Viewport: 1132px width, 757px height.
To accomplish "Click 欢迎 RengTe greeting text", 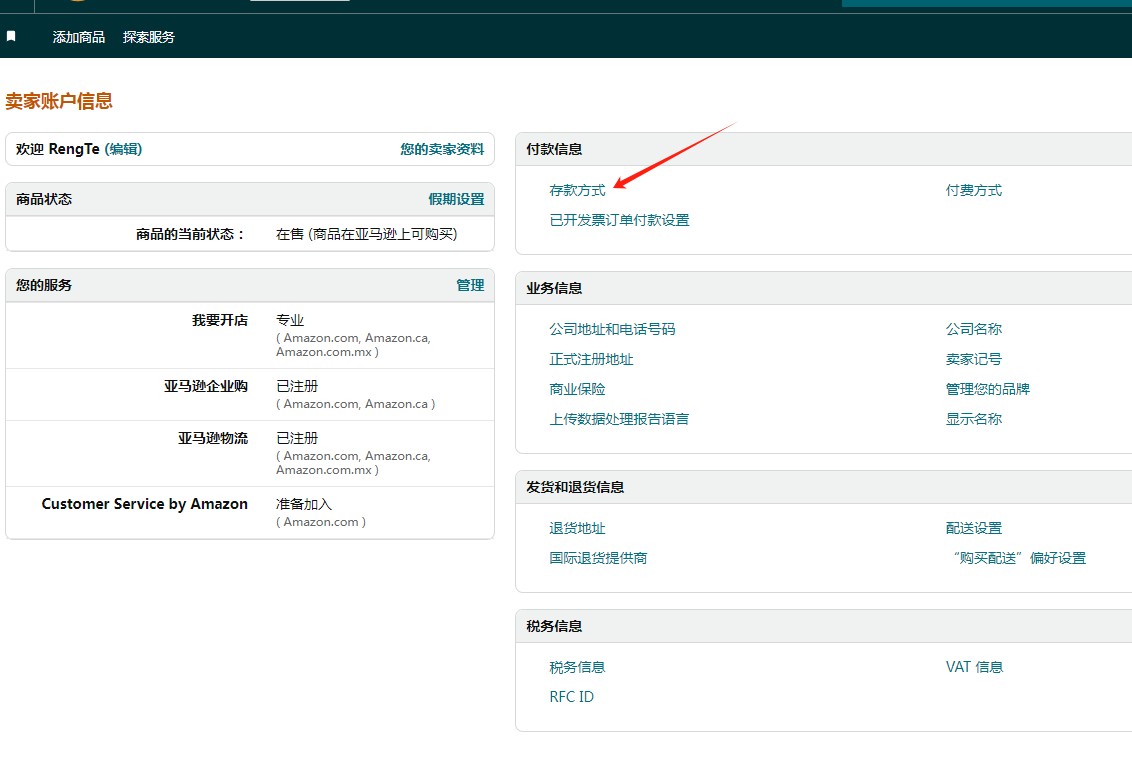I will 58,149.
